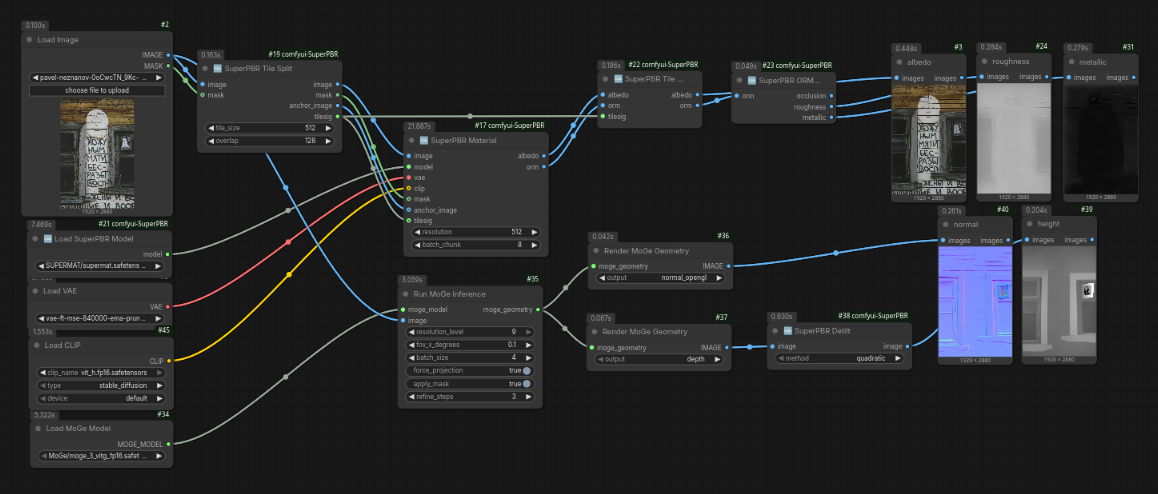Collapse the metallic preview node dot
This screenshot has width=1158, height=494.
[1070, 62]
